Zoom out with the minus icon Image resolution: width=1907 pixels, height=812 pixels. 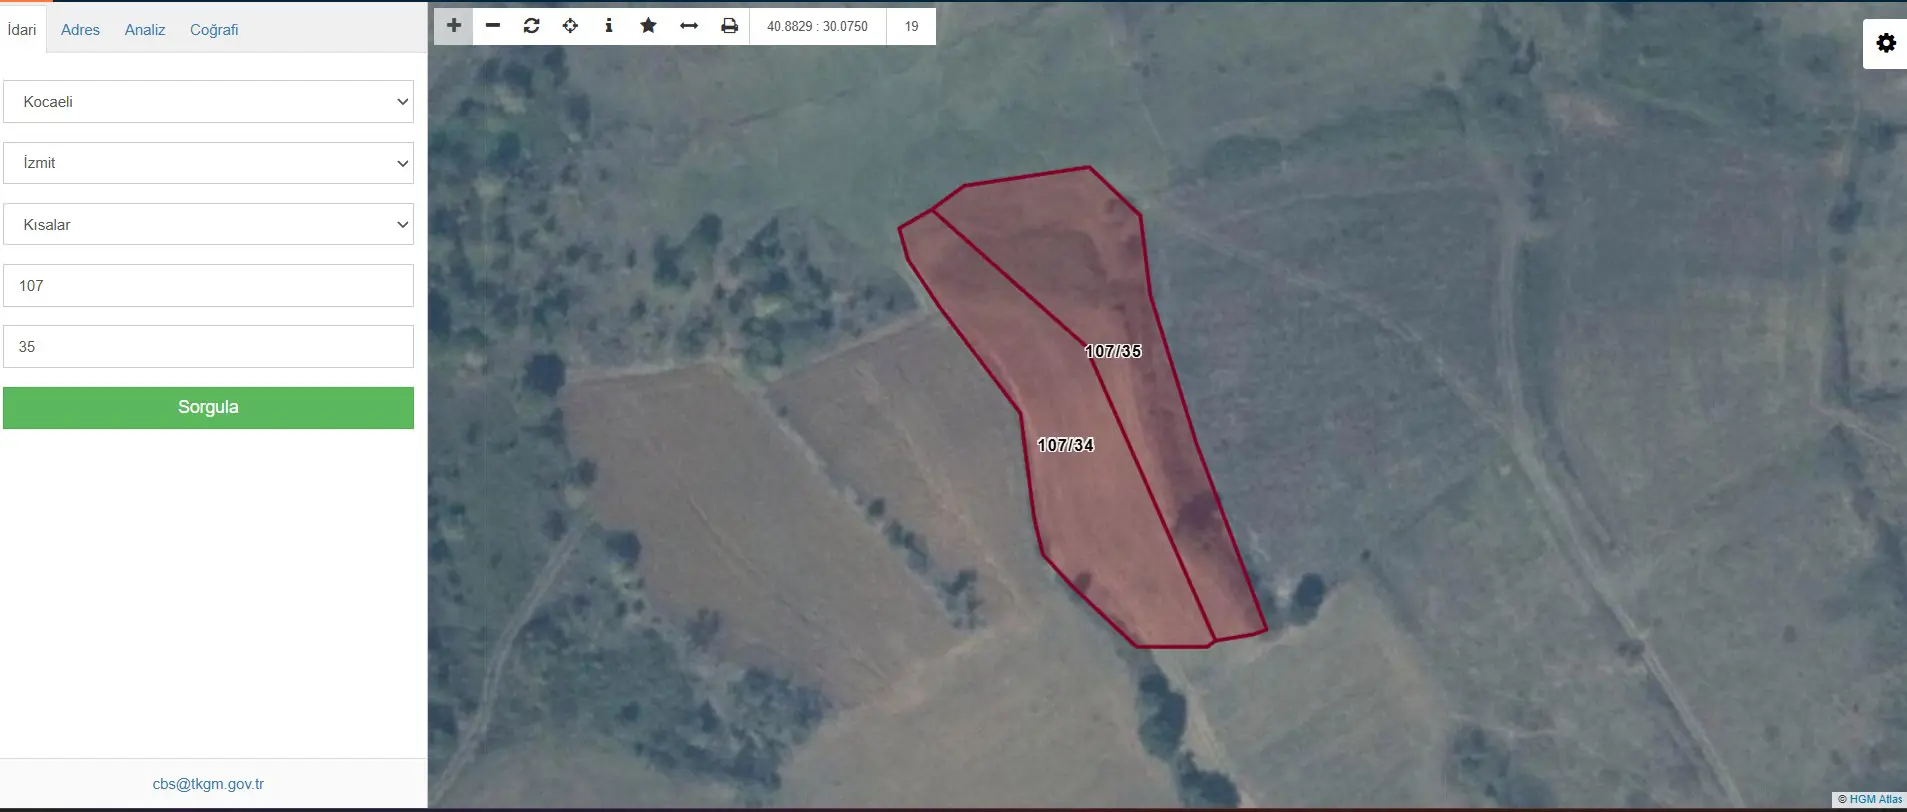[x=493, y=26]
